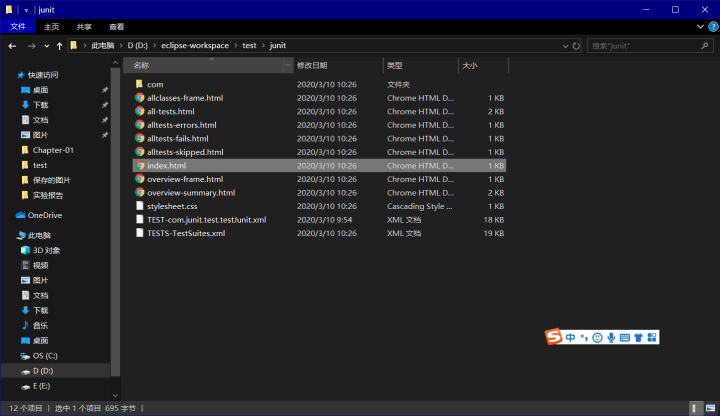Switch to large icons view in status bar

click(x=710, y=408)
